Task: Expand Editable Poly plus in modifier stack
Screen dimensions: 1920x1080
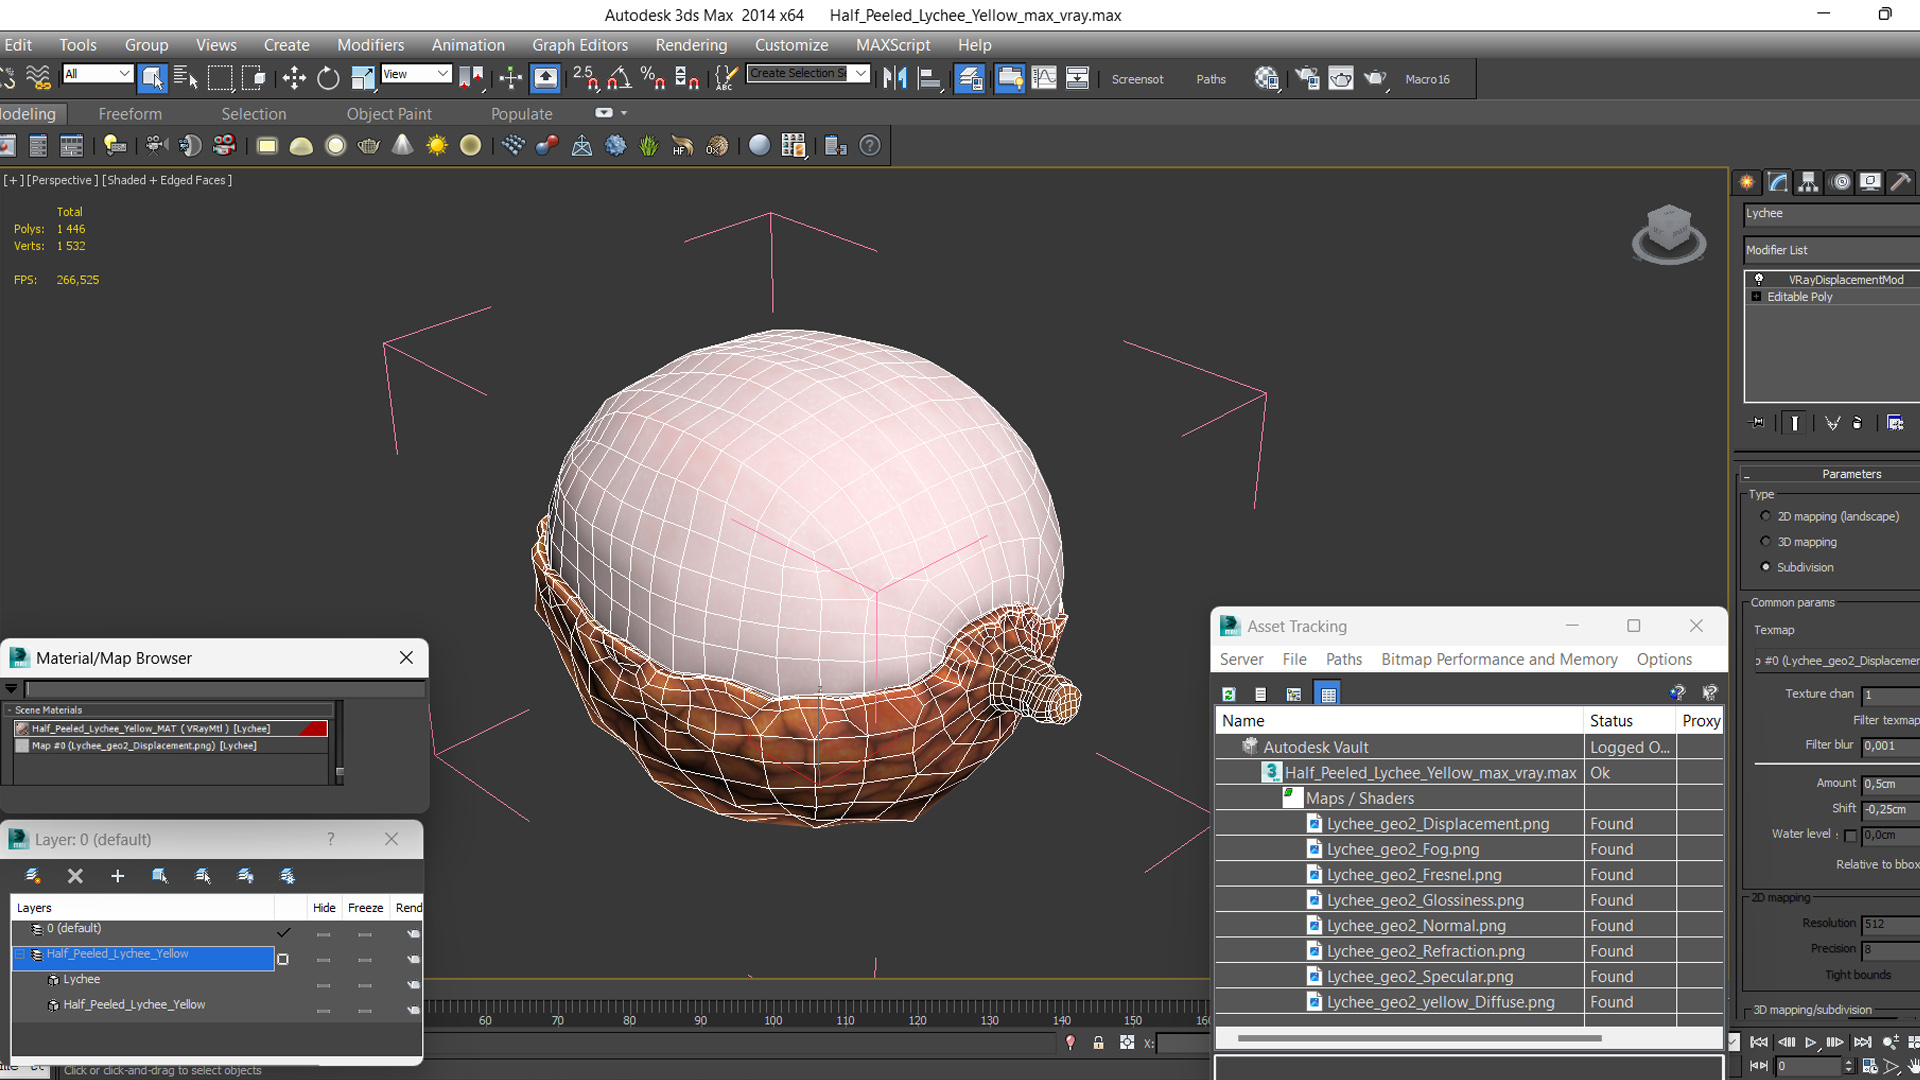Action: pos(1757,297)
